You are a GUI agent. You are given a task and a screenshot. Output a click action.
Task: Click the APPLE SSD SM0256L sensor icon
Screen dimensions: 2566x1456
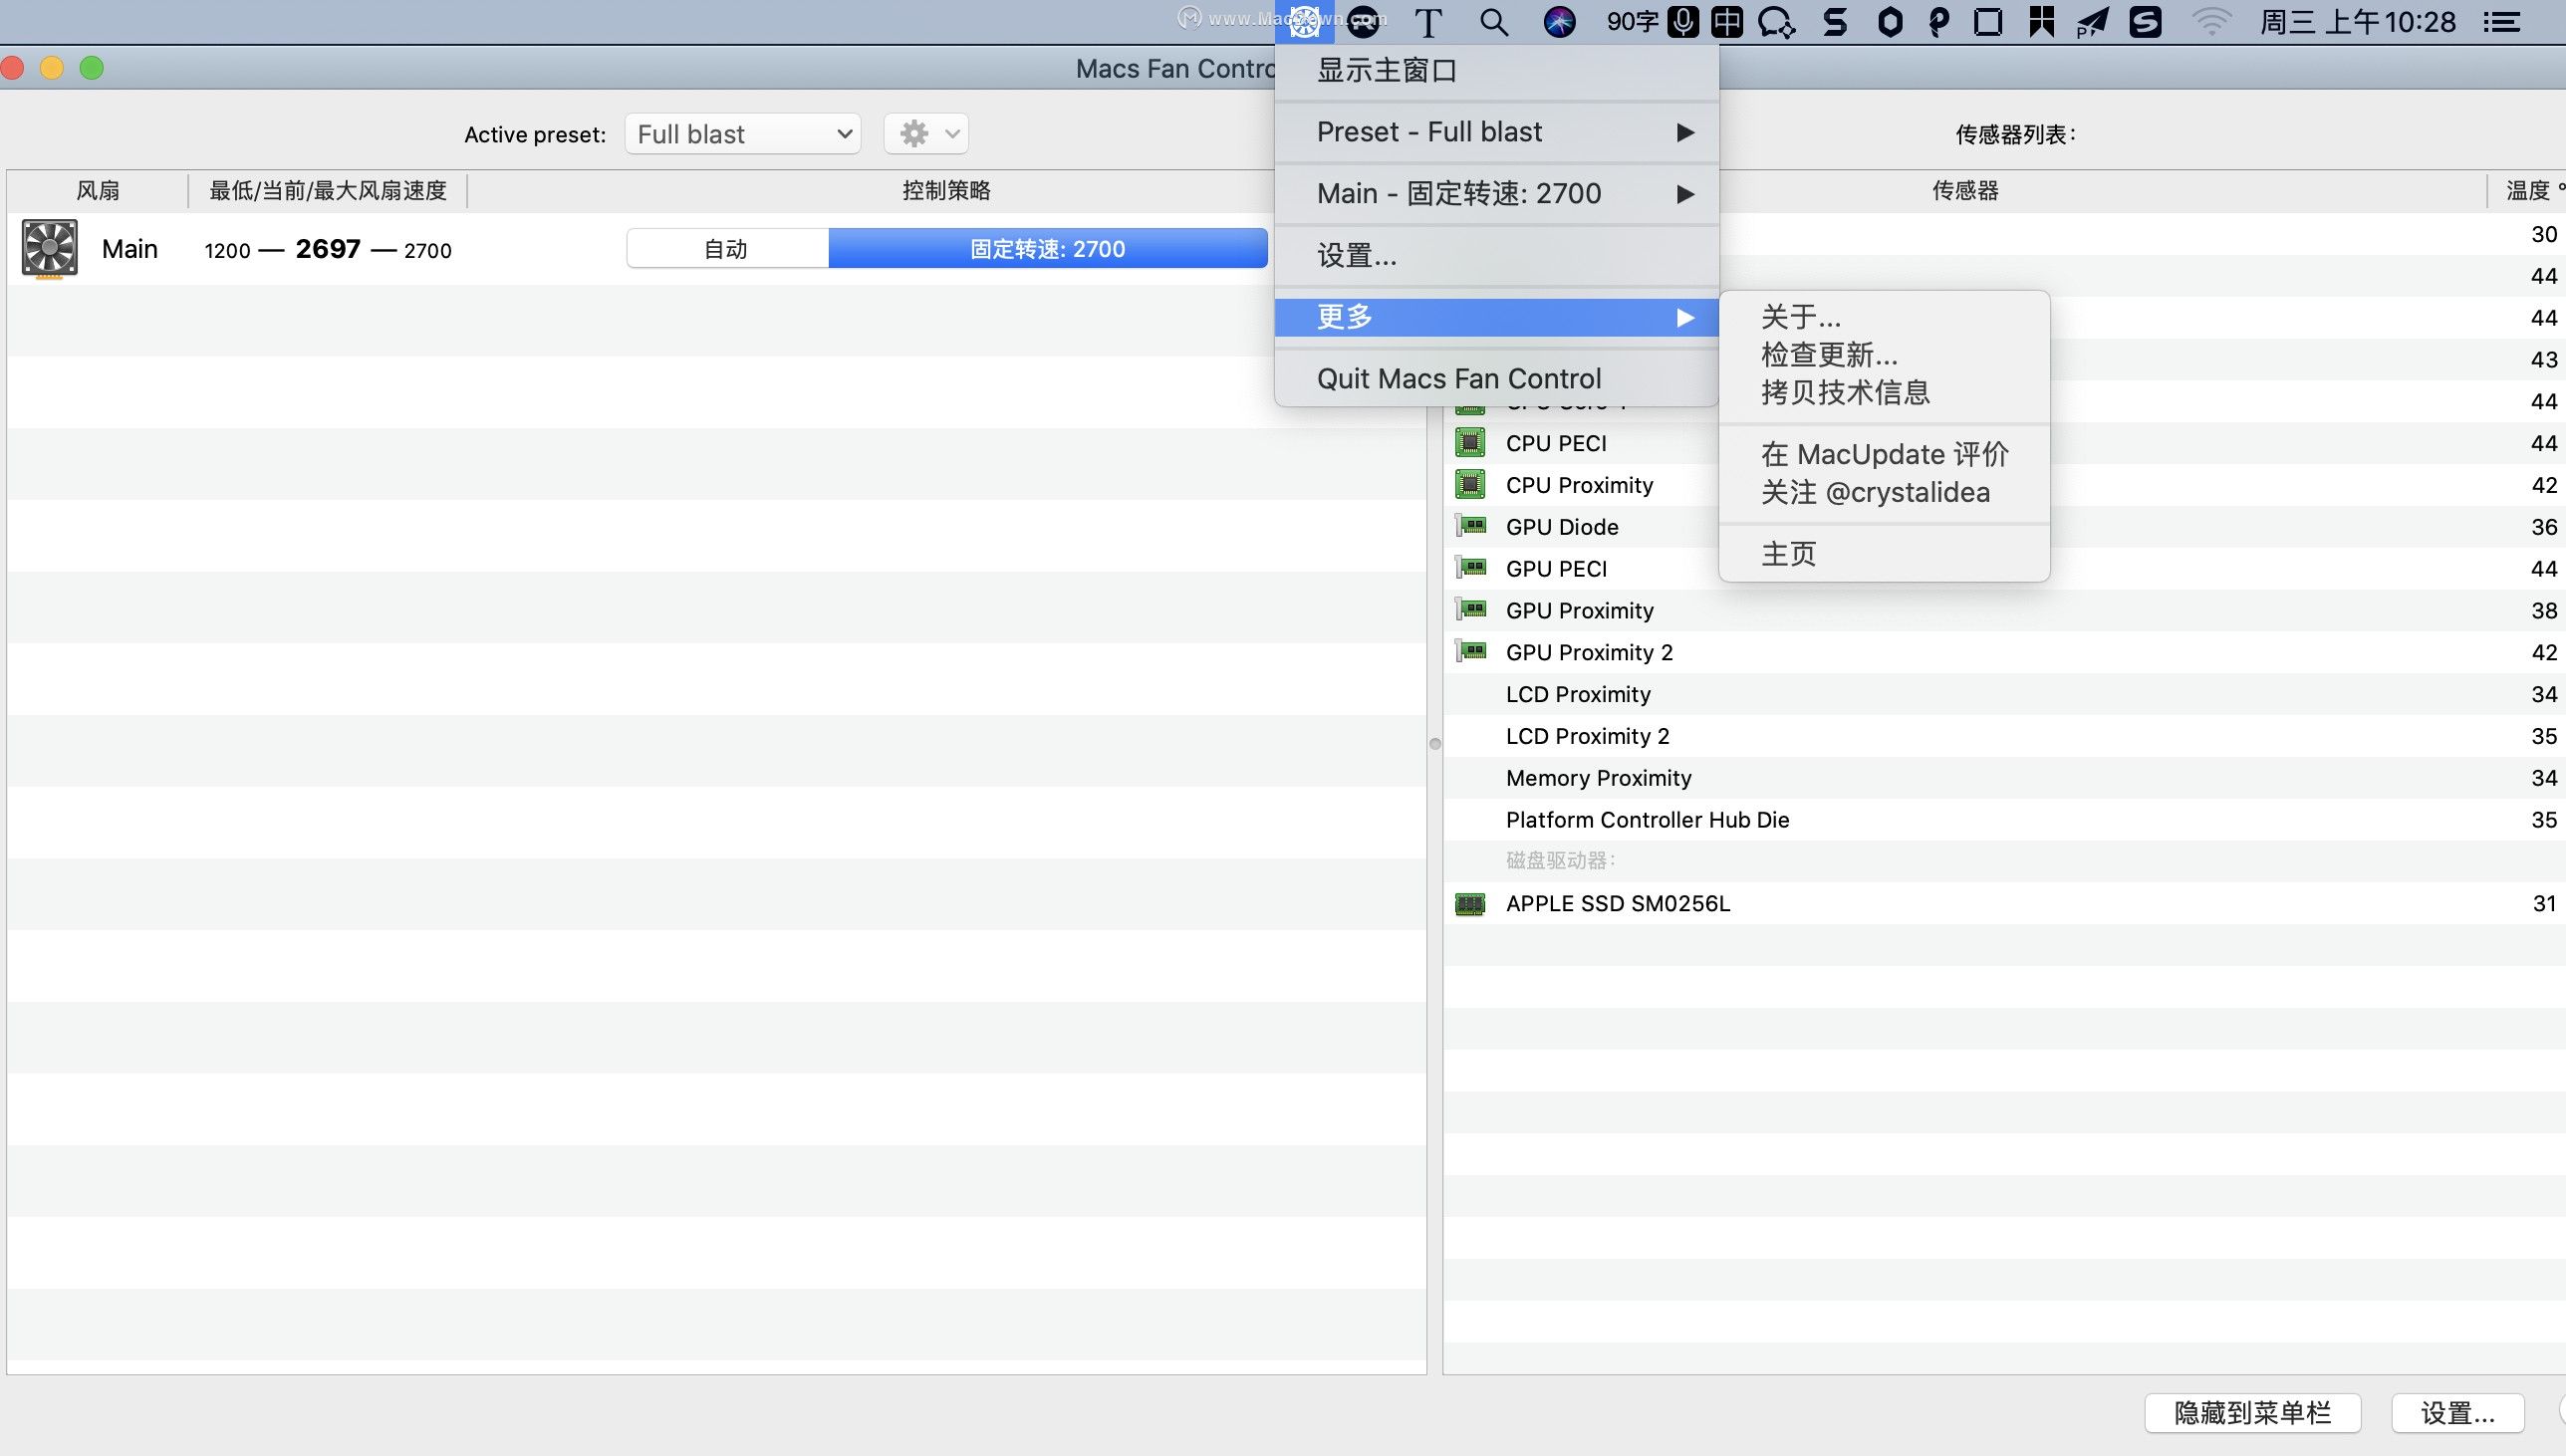tap(1473, 902)
